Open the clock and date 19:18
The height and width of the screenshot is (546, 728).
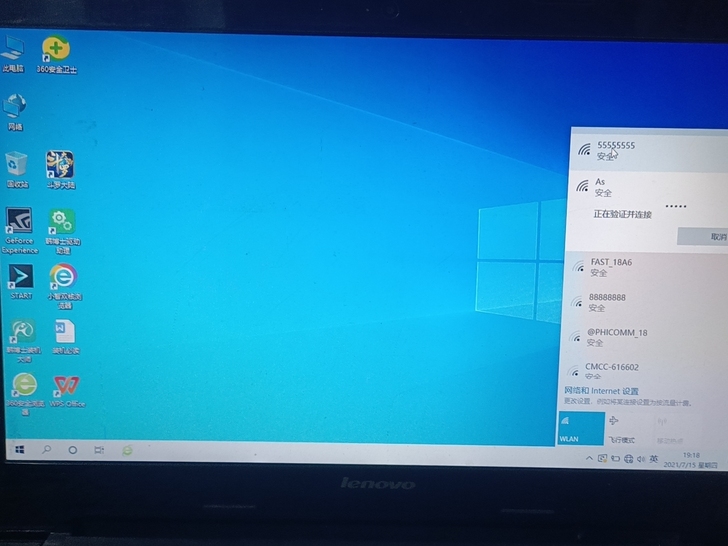[x=691, y=460]
